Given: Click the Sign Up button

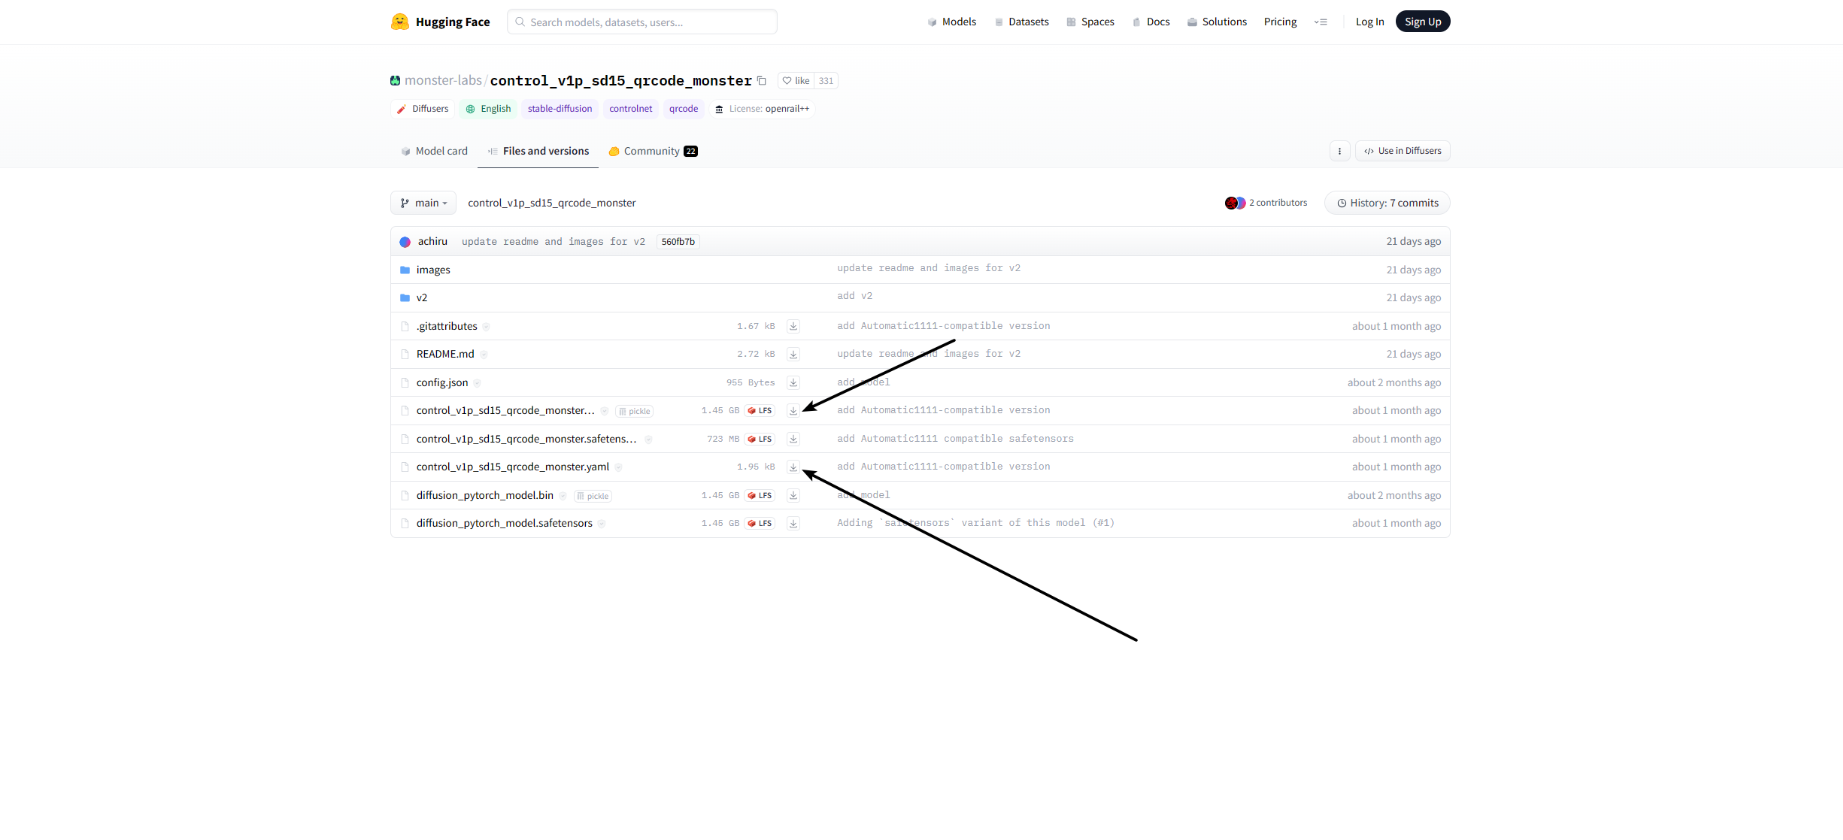Looking at the screenshot, I should click(x=1423, y=22).
